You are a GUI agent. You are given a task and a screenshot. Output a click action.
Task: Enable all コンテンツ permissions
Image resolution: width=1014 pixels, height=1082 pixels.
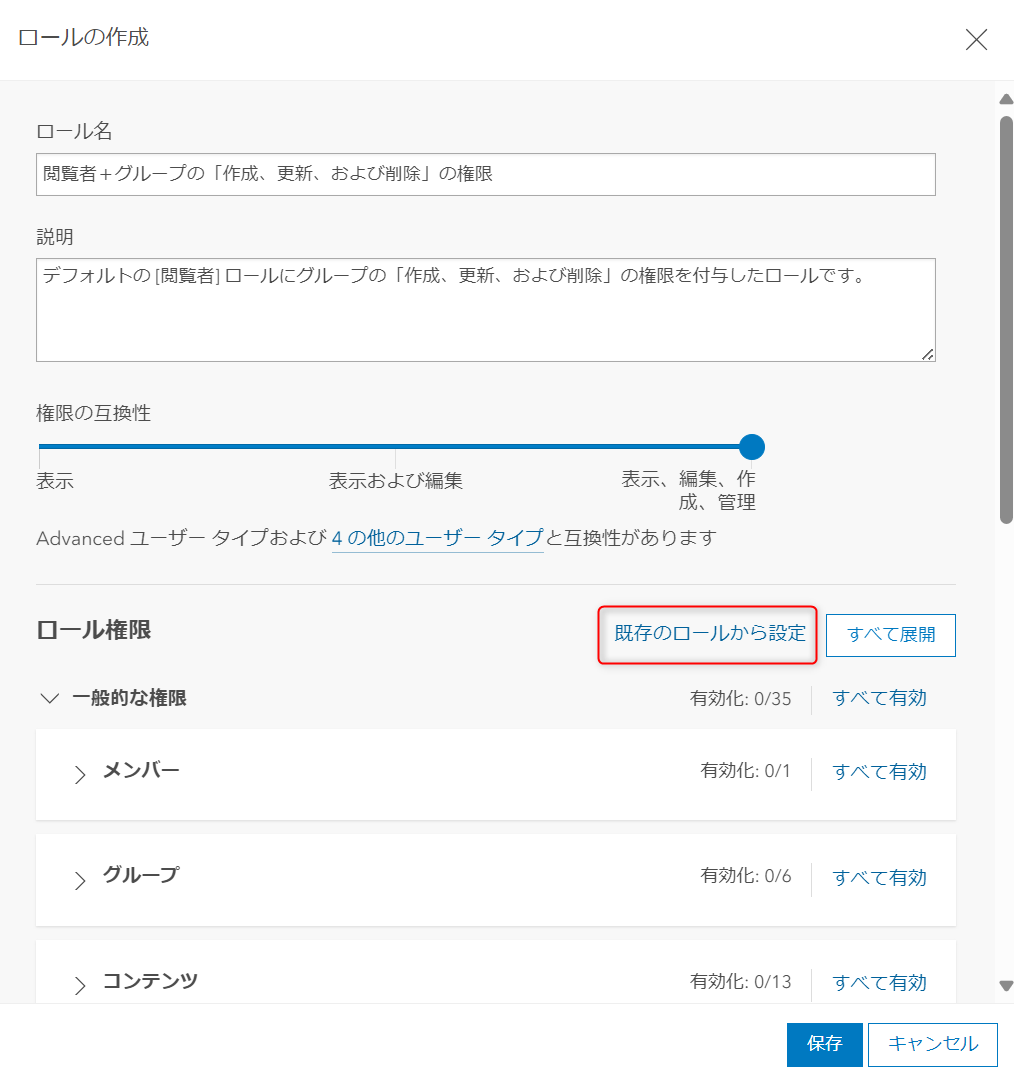coord(879,983)
